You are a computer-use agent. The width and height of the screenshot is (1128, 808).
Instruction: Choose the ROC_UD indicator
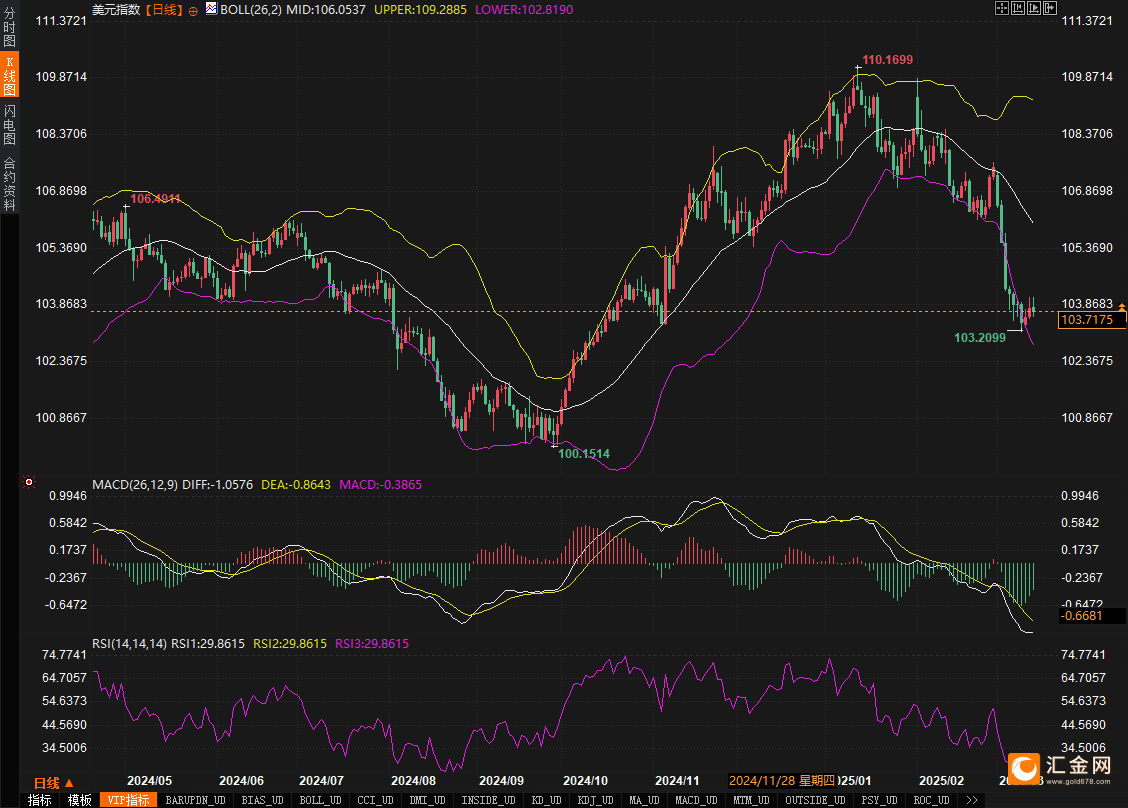(x=931, y=800)
